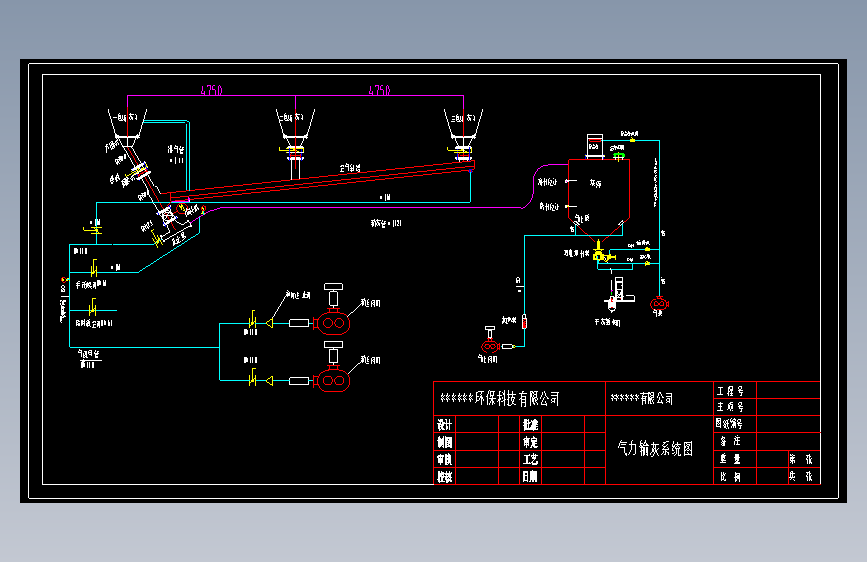867x562 pixels.
Task: Select the bag filter unit on top of the silo
Action: click(x=594, y=146)
